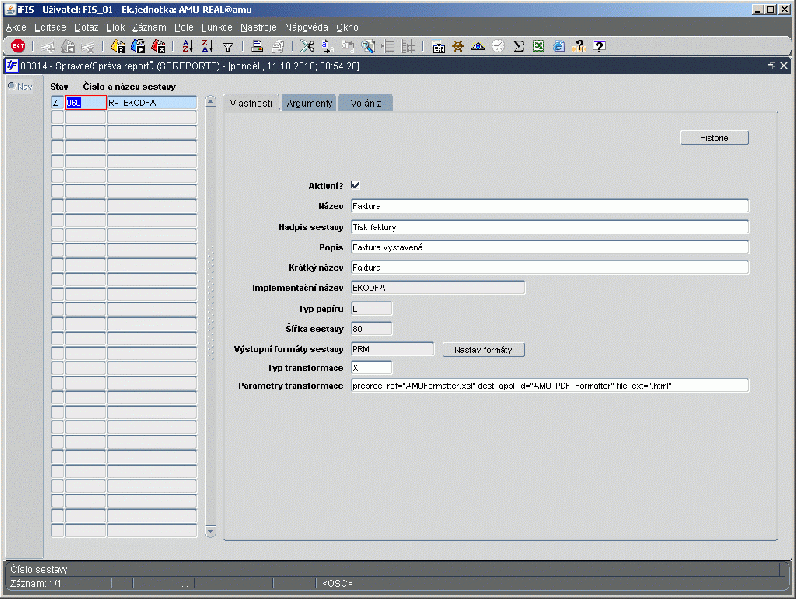The height and width of the screenshot is (599, 796).
Task: Click the list scrollbar up arrow
Action: (x=210, y=101)
